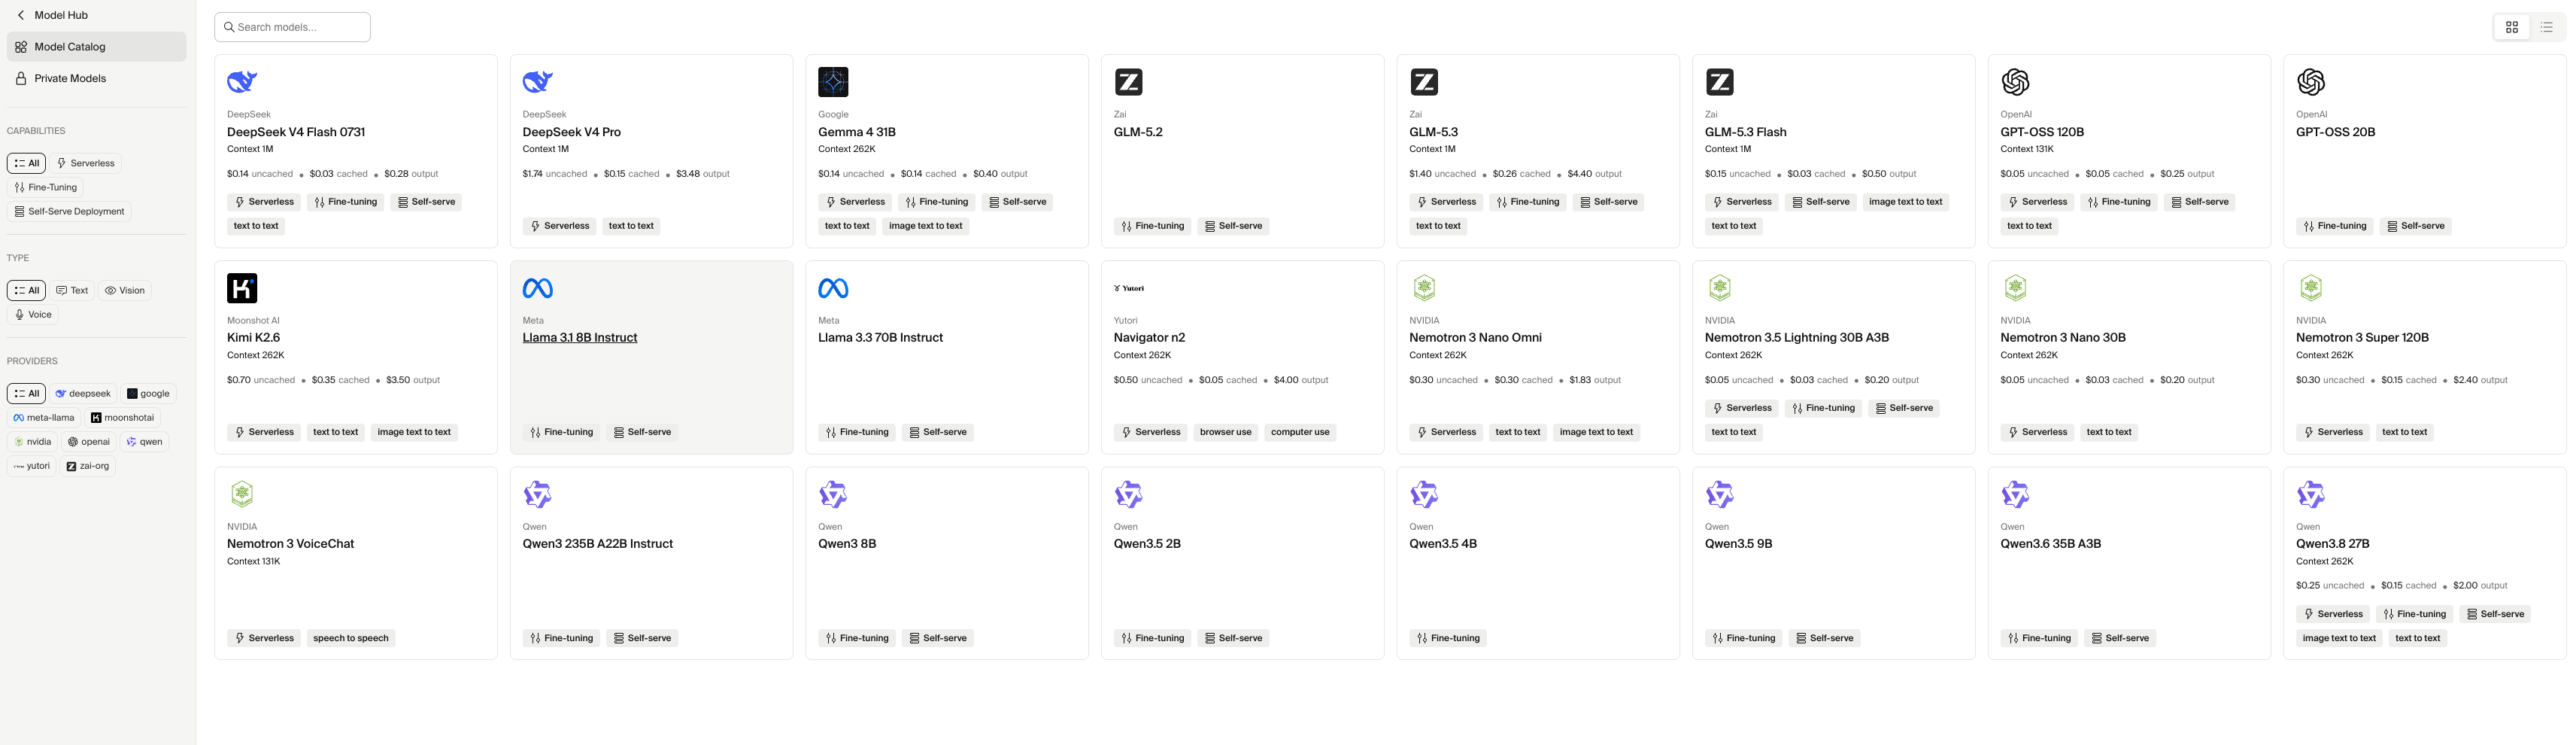
Task: Filter providers by qwen
Action: coord(144,441)
